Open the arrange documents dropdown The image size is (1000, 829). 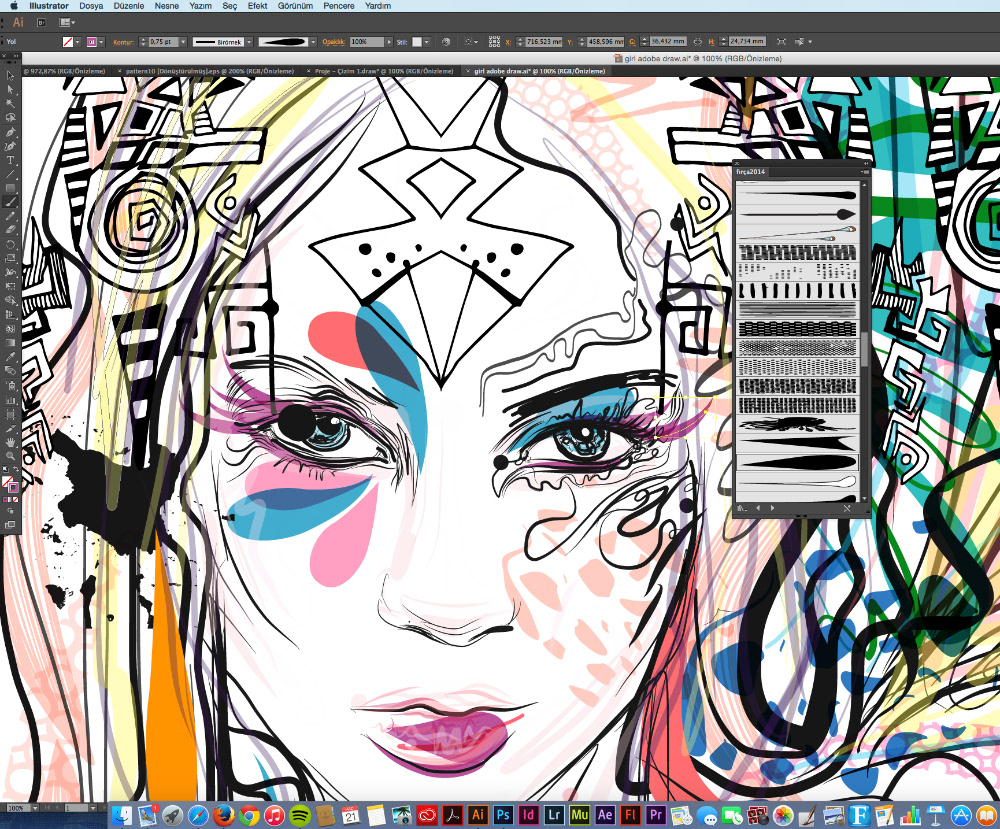(66, 22)
